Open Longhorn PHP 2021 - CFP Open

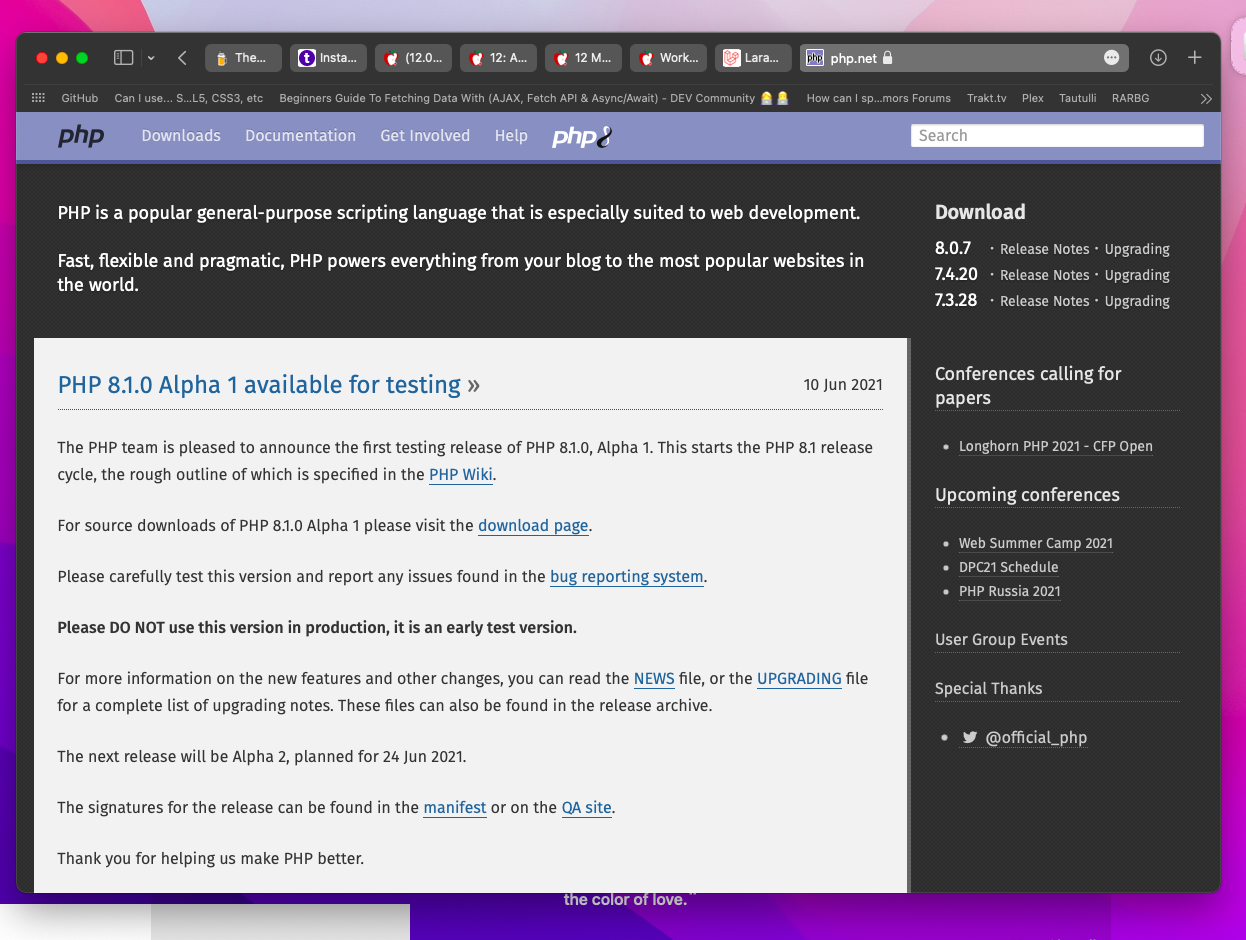pos(1056,446)
